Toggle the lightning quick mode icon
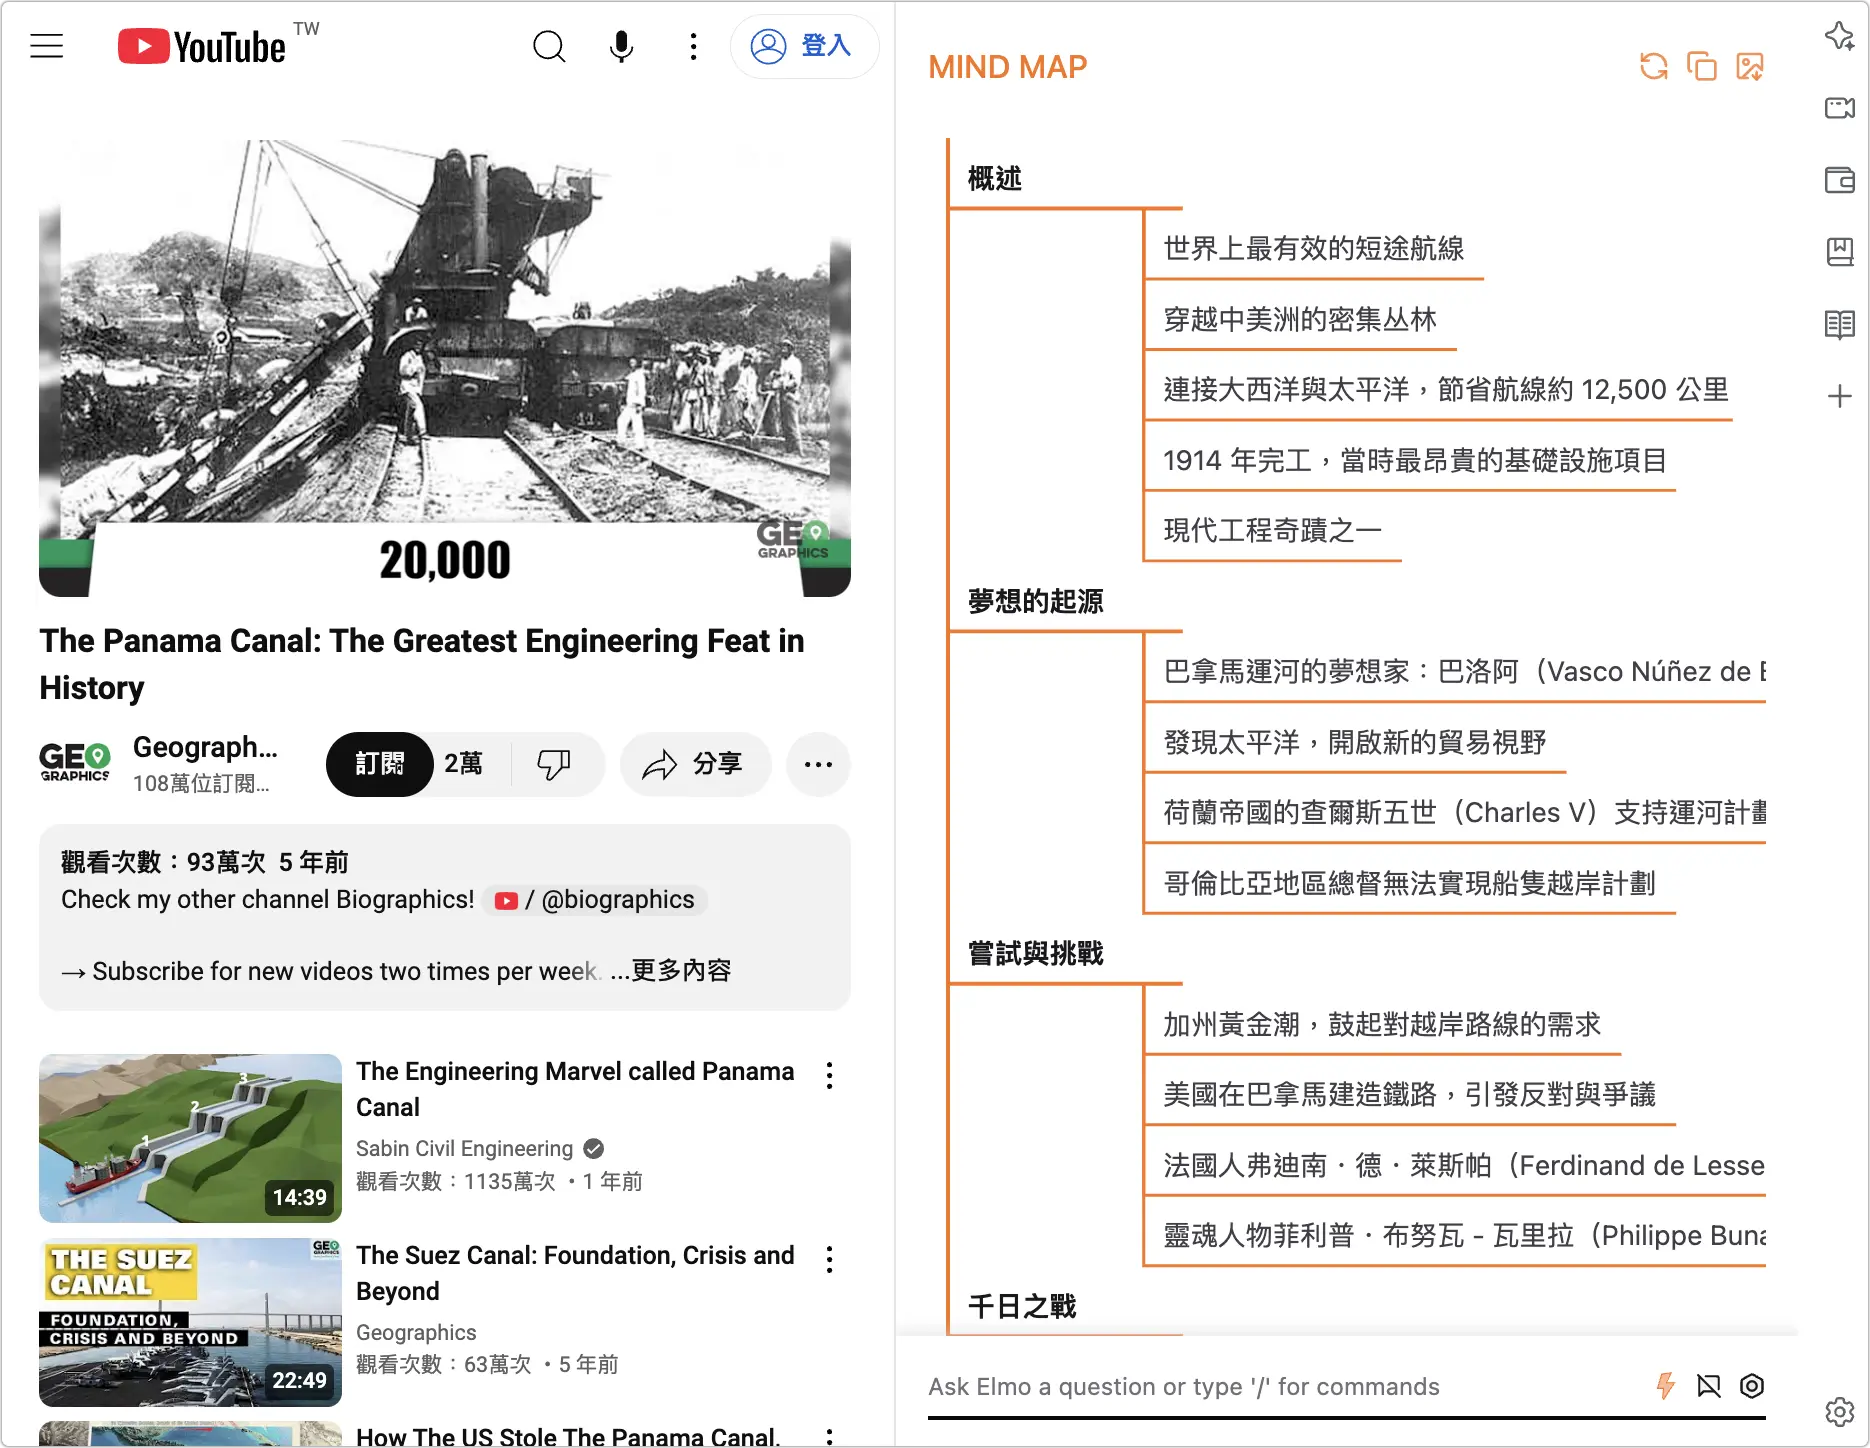Image resolution: width=1870 pixels, height=1448 pixels. point(1665,1386)
